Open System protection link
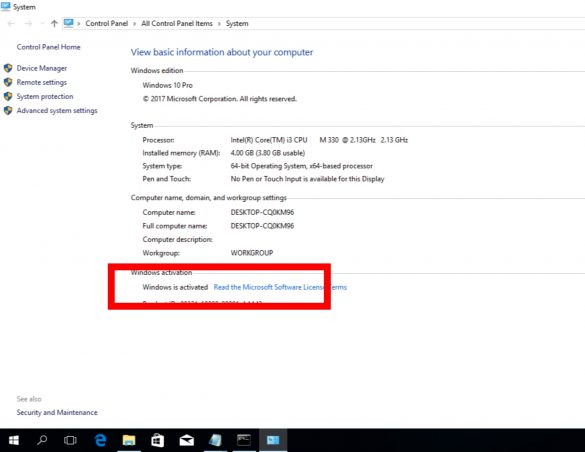 pyautogui.click(x=45, y=97)
